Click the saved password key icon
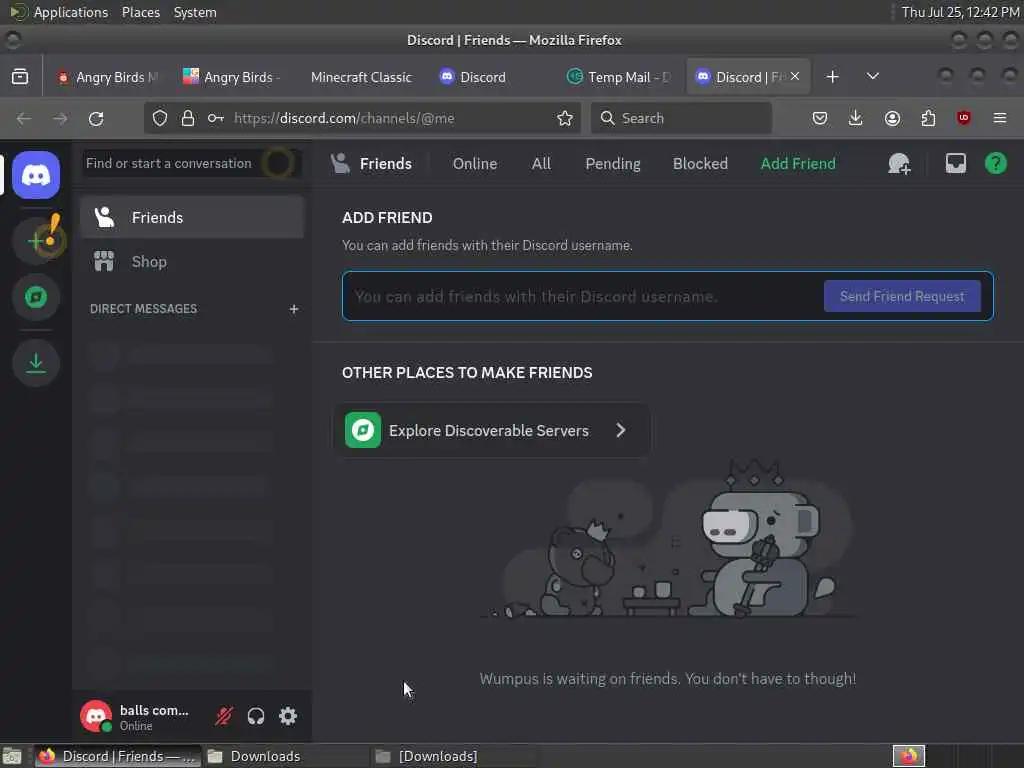 216,118
